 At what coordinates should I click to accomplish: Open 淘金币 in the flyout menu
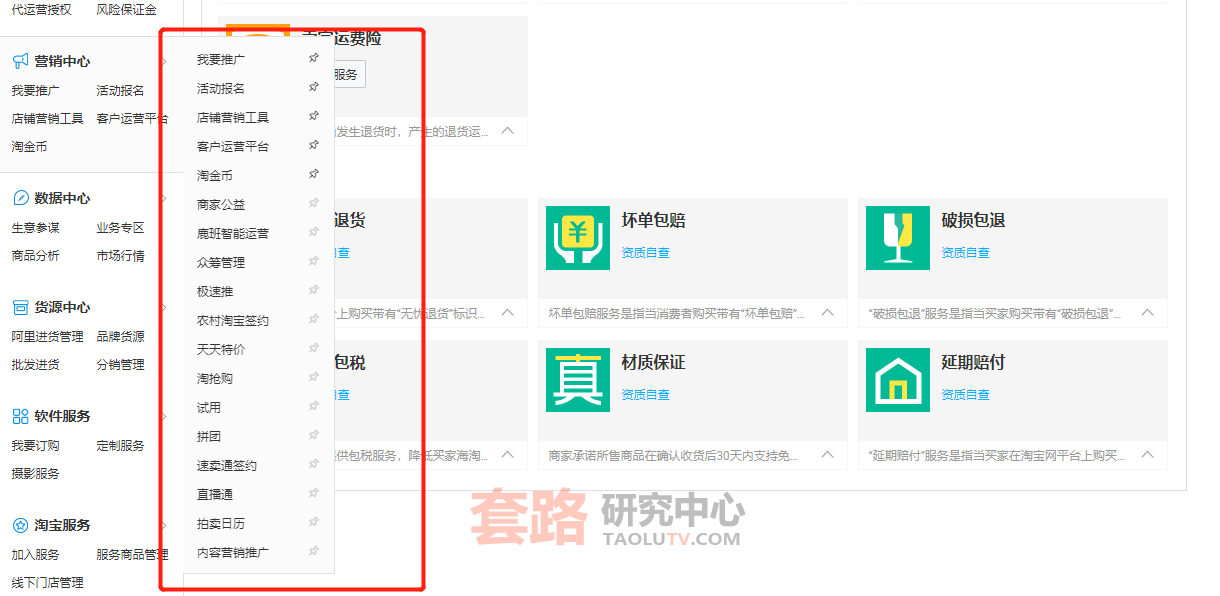pyautogui.click(x=215, y=176)
